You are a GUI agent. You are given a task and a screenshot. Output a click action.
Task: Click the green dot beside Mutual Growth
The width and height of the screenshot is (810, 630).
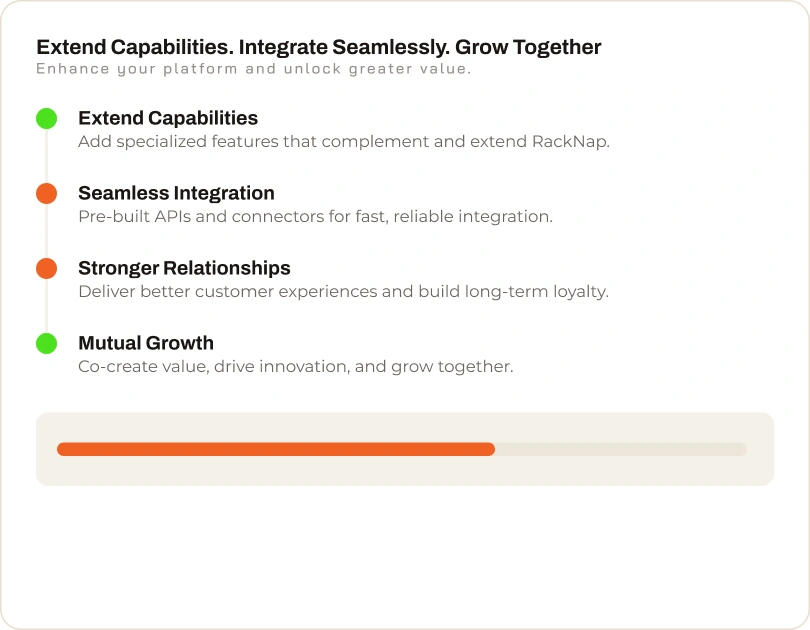46,343
